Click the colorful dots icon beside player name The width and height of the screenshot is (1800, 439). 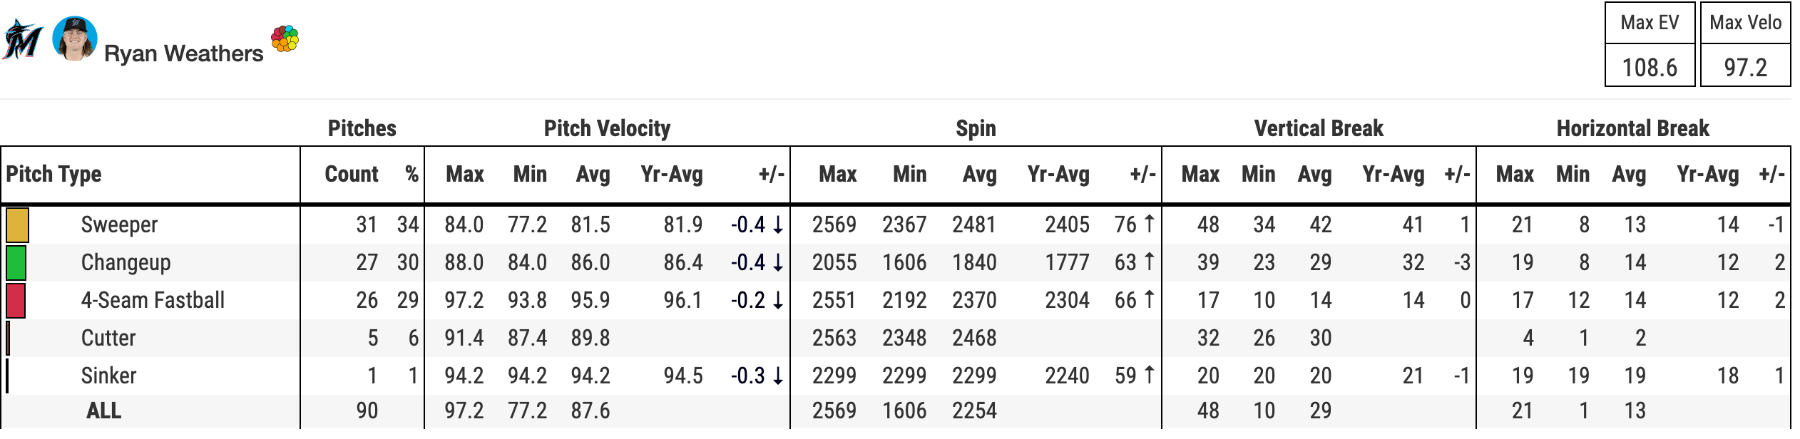point(285,39)
